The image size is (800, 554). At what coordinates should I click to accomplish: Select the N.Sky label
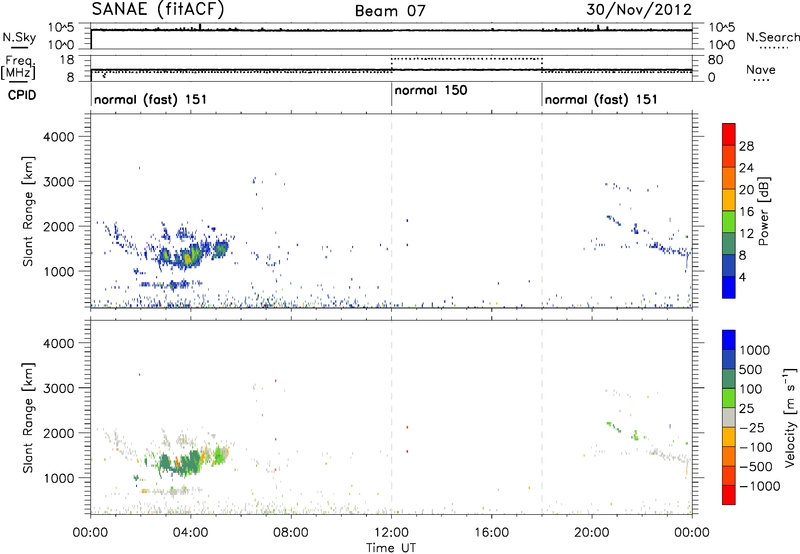[19, 37]
